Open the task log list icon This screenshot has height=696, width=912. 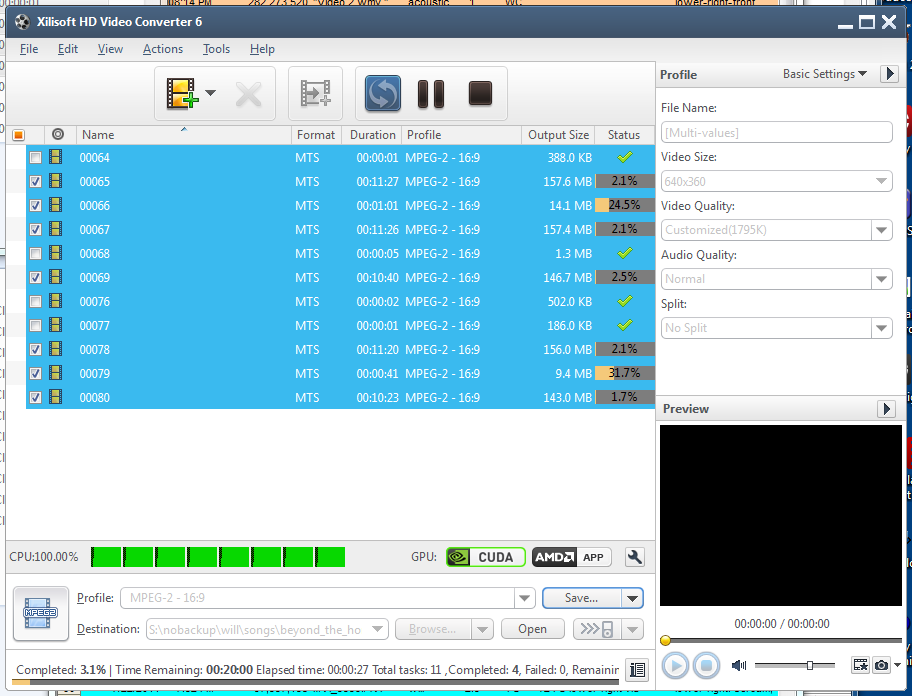pos(637,670)
